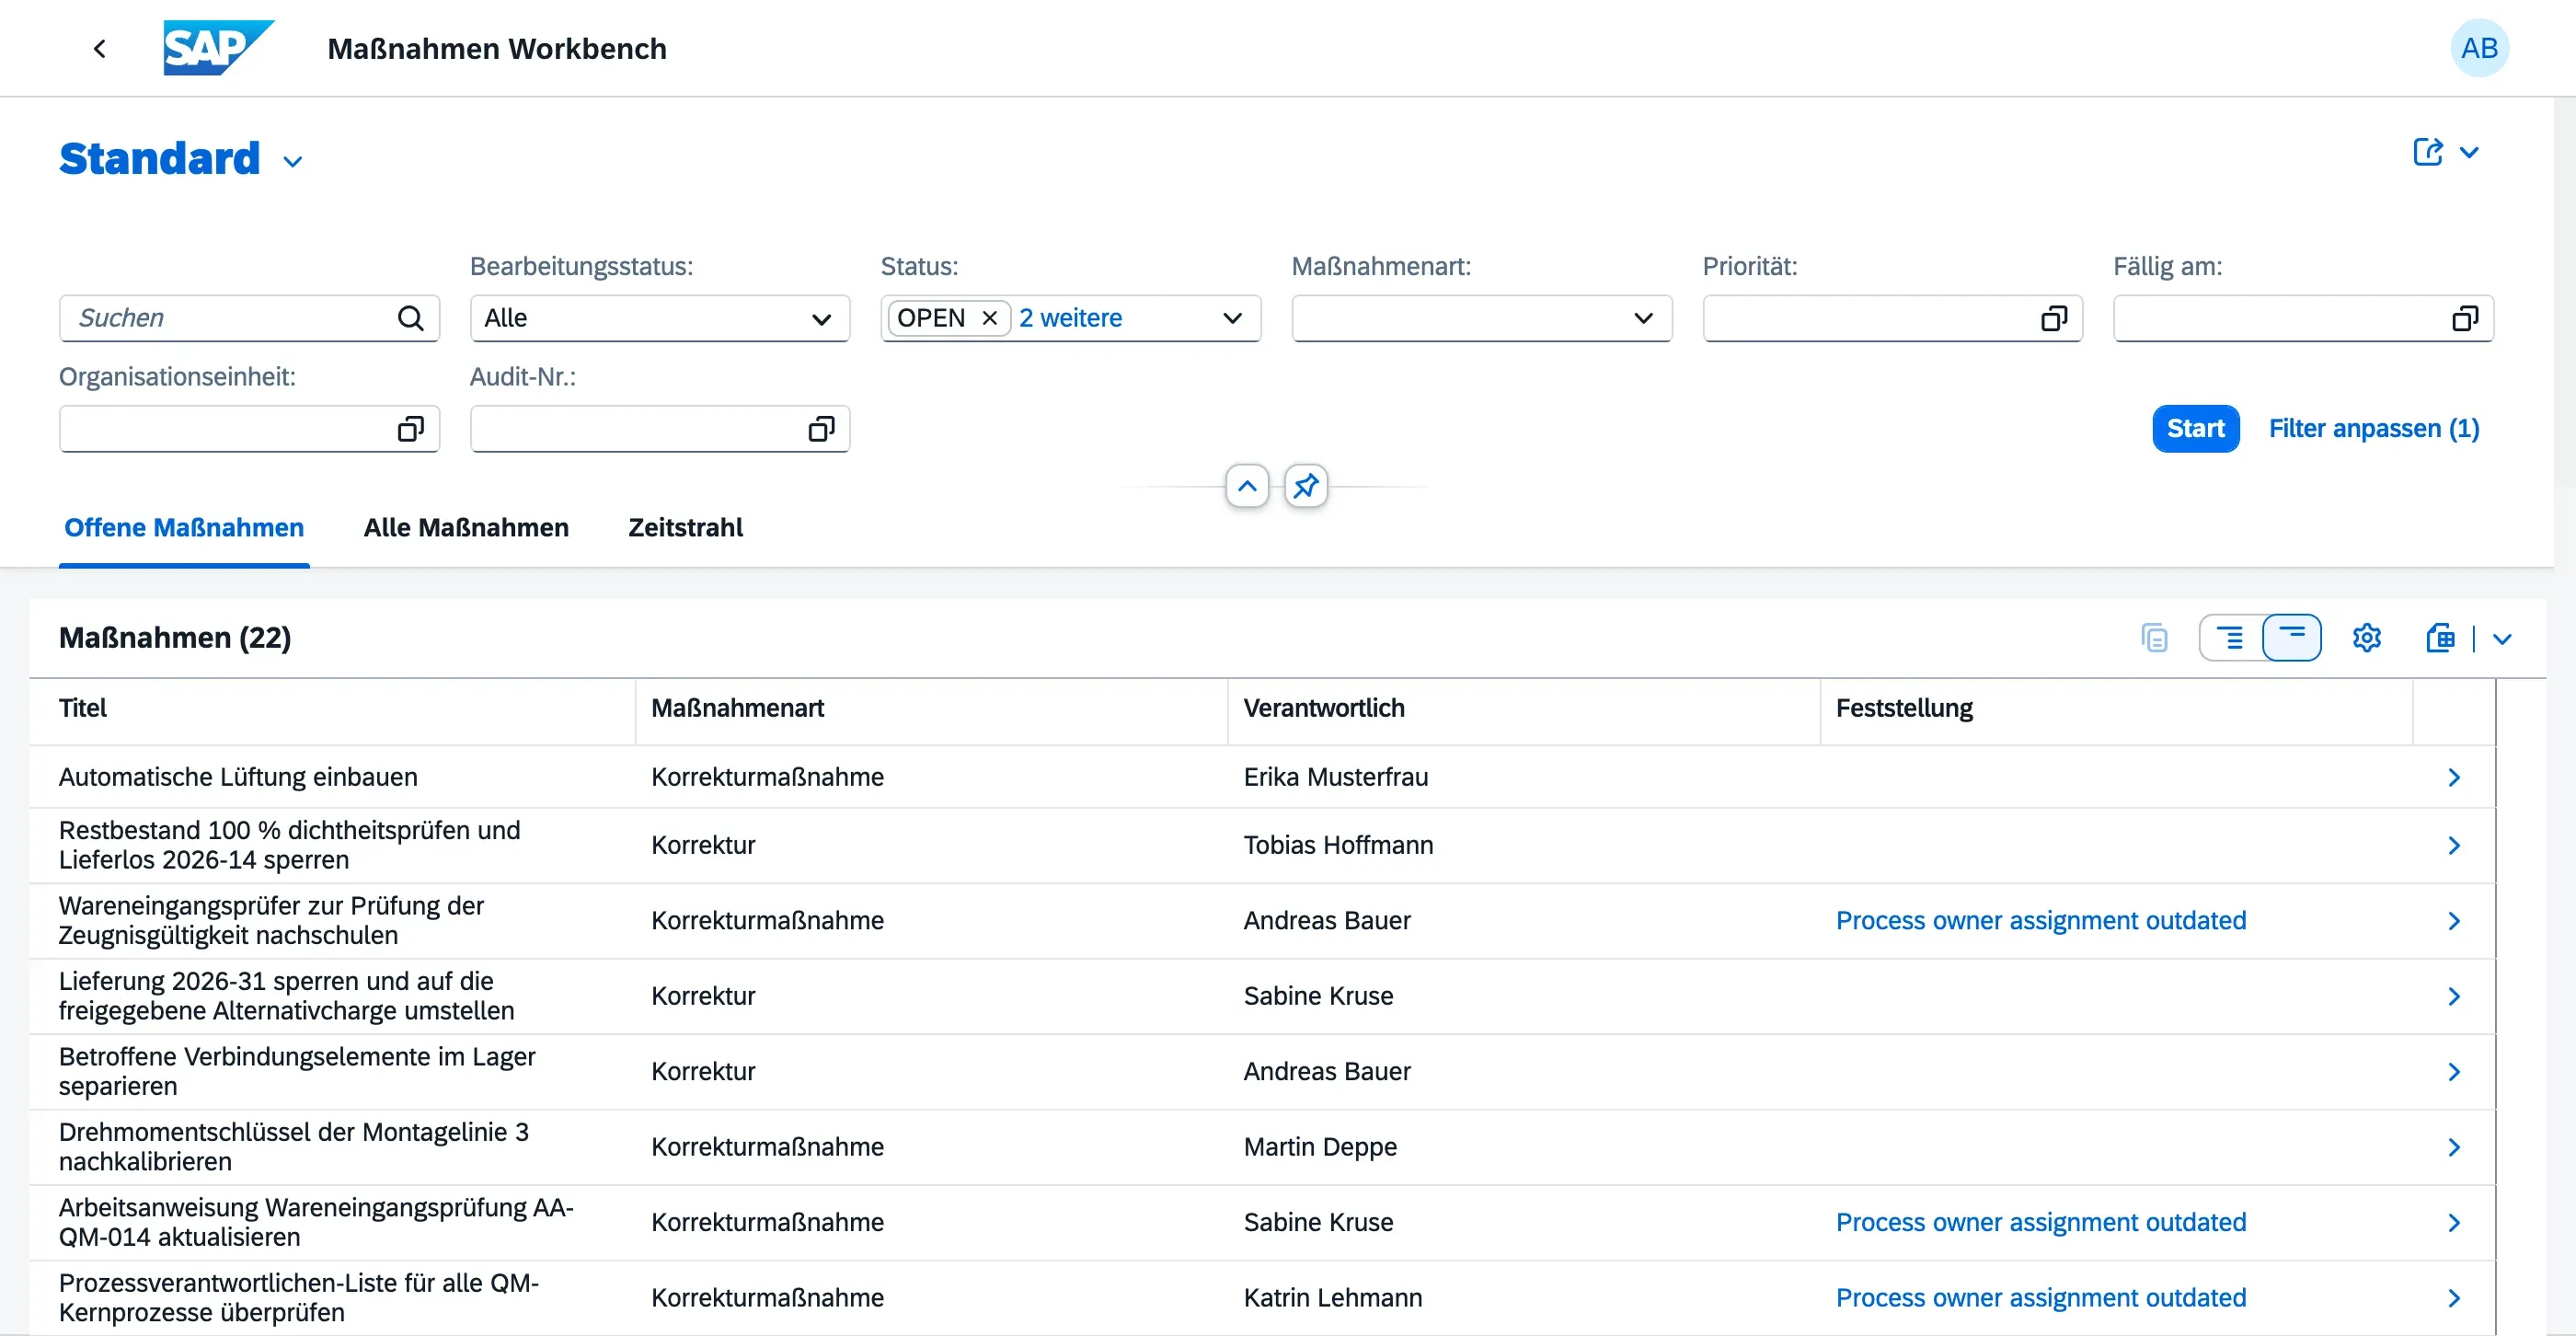Open export options dropdown arrow
The height and width of the screenshot is (1336, 2576).
pos(2501,640)
